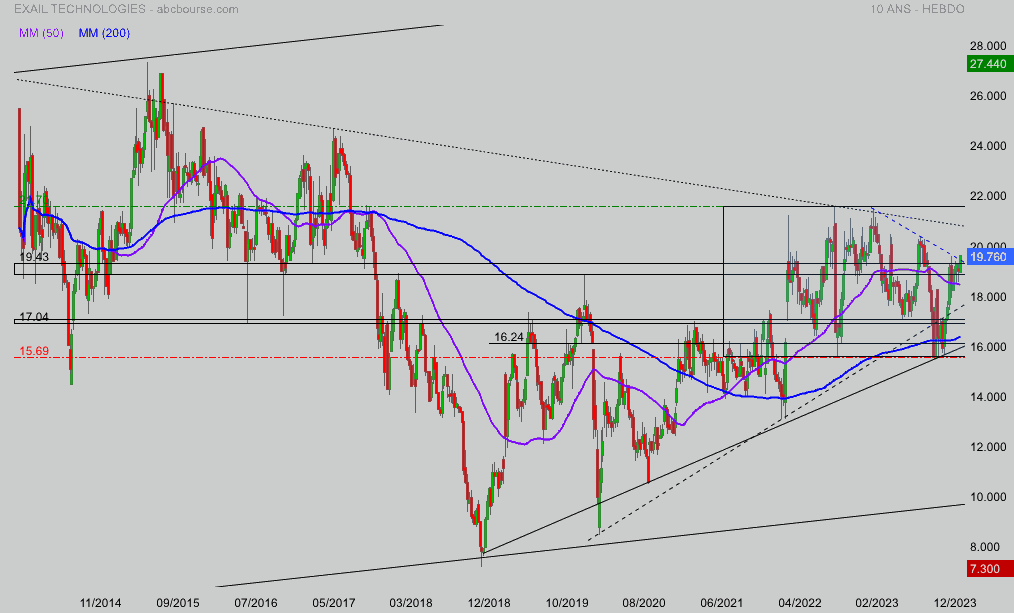Click the 10/2019 date axis label
This screenshot has width=1014, height=613.
pos(566,603)
